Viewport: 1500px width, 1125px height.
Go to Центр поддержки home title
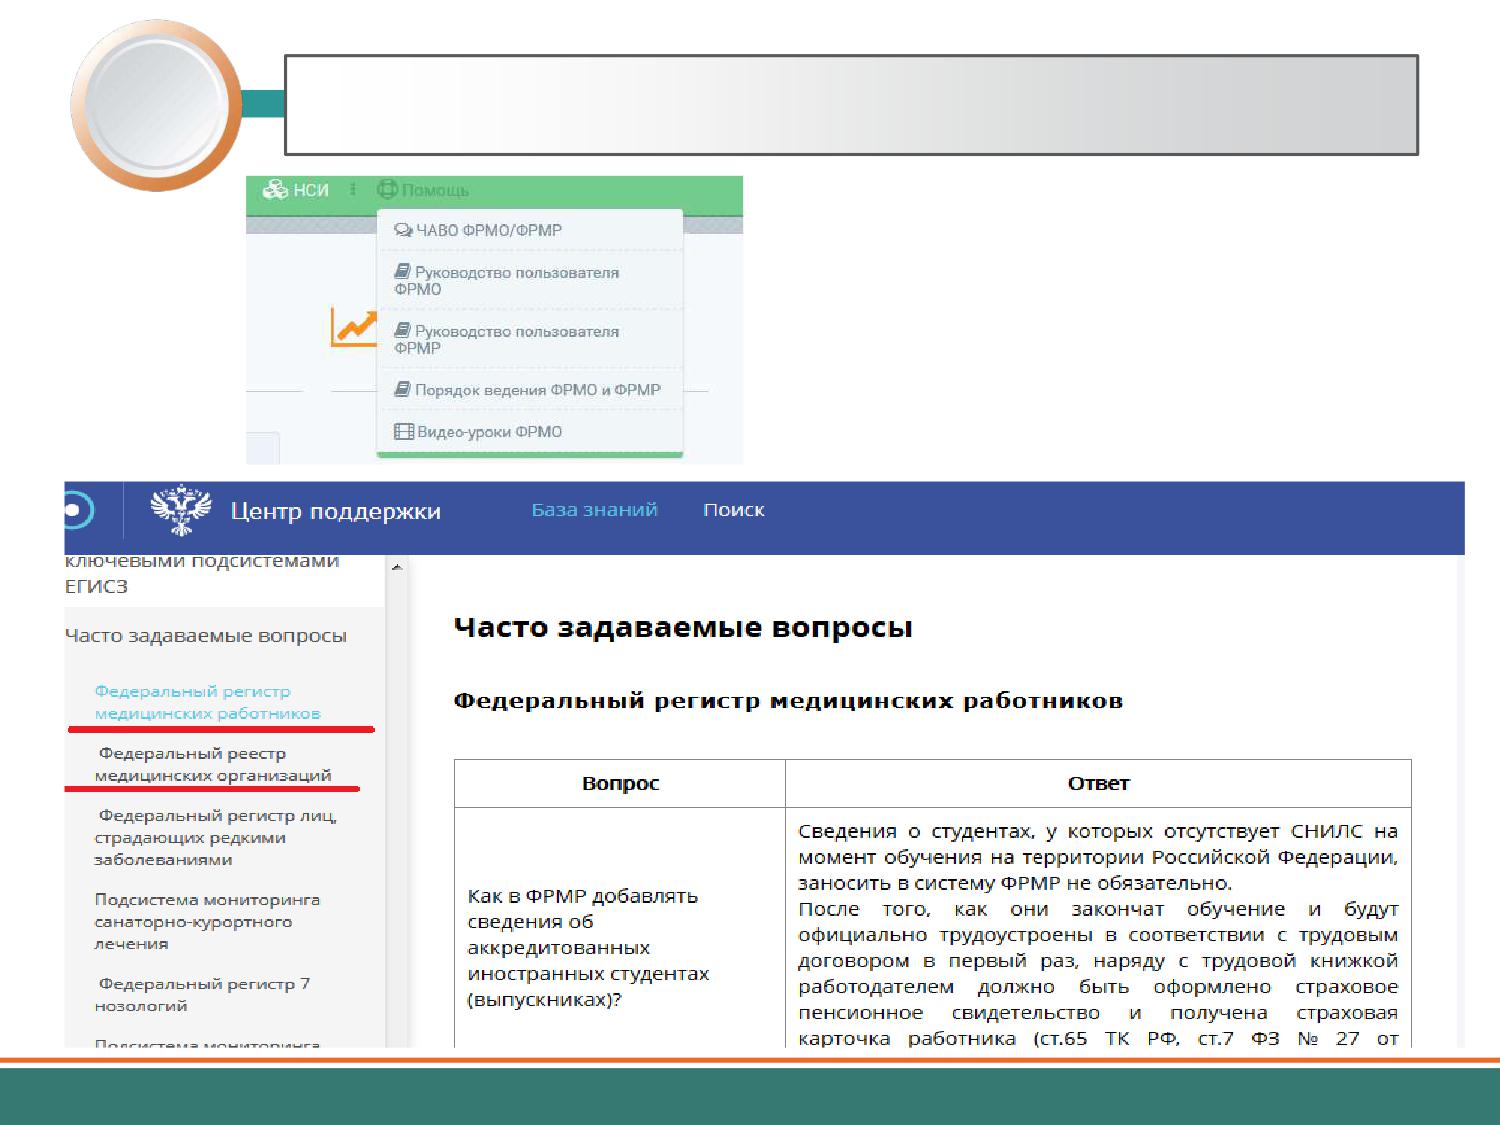pos(336,511)
